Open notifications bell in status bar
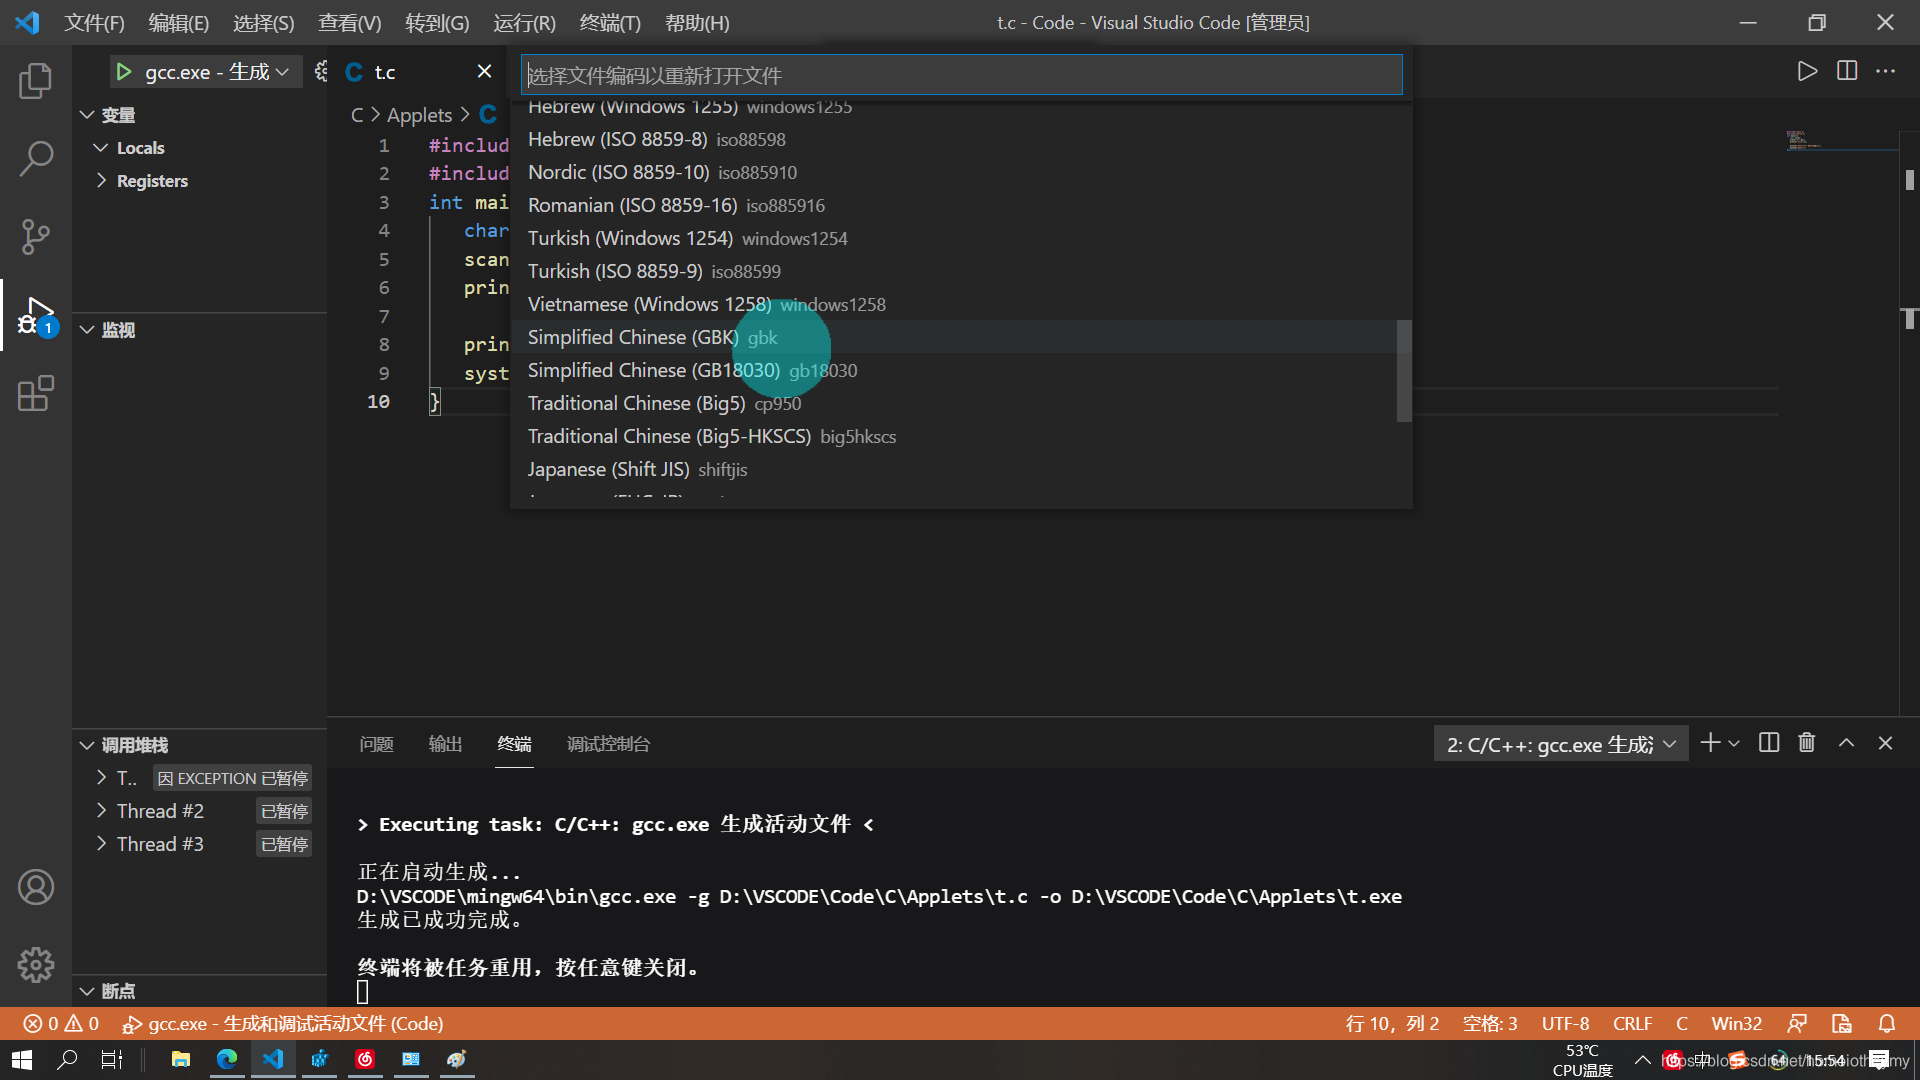This screenshot has width=1920, height=1080. tap(1886, 1023)
